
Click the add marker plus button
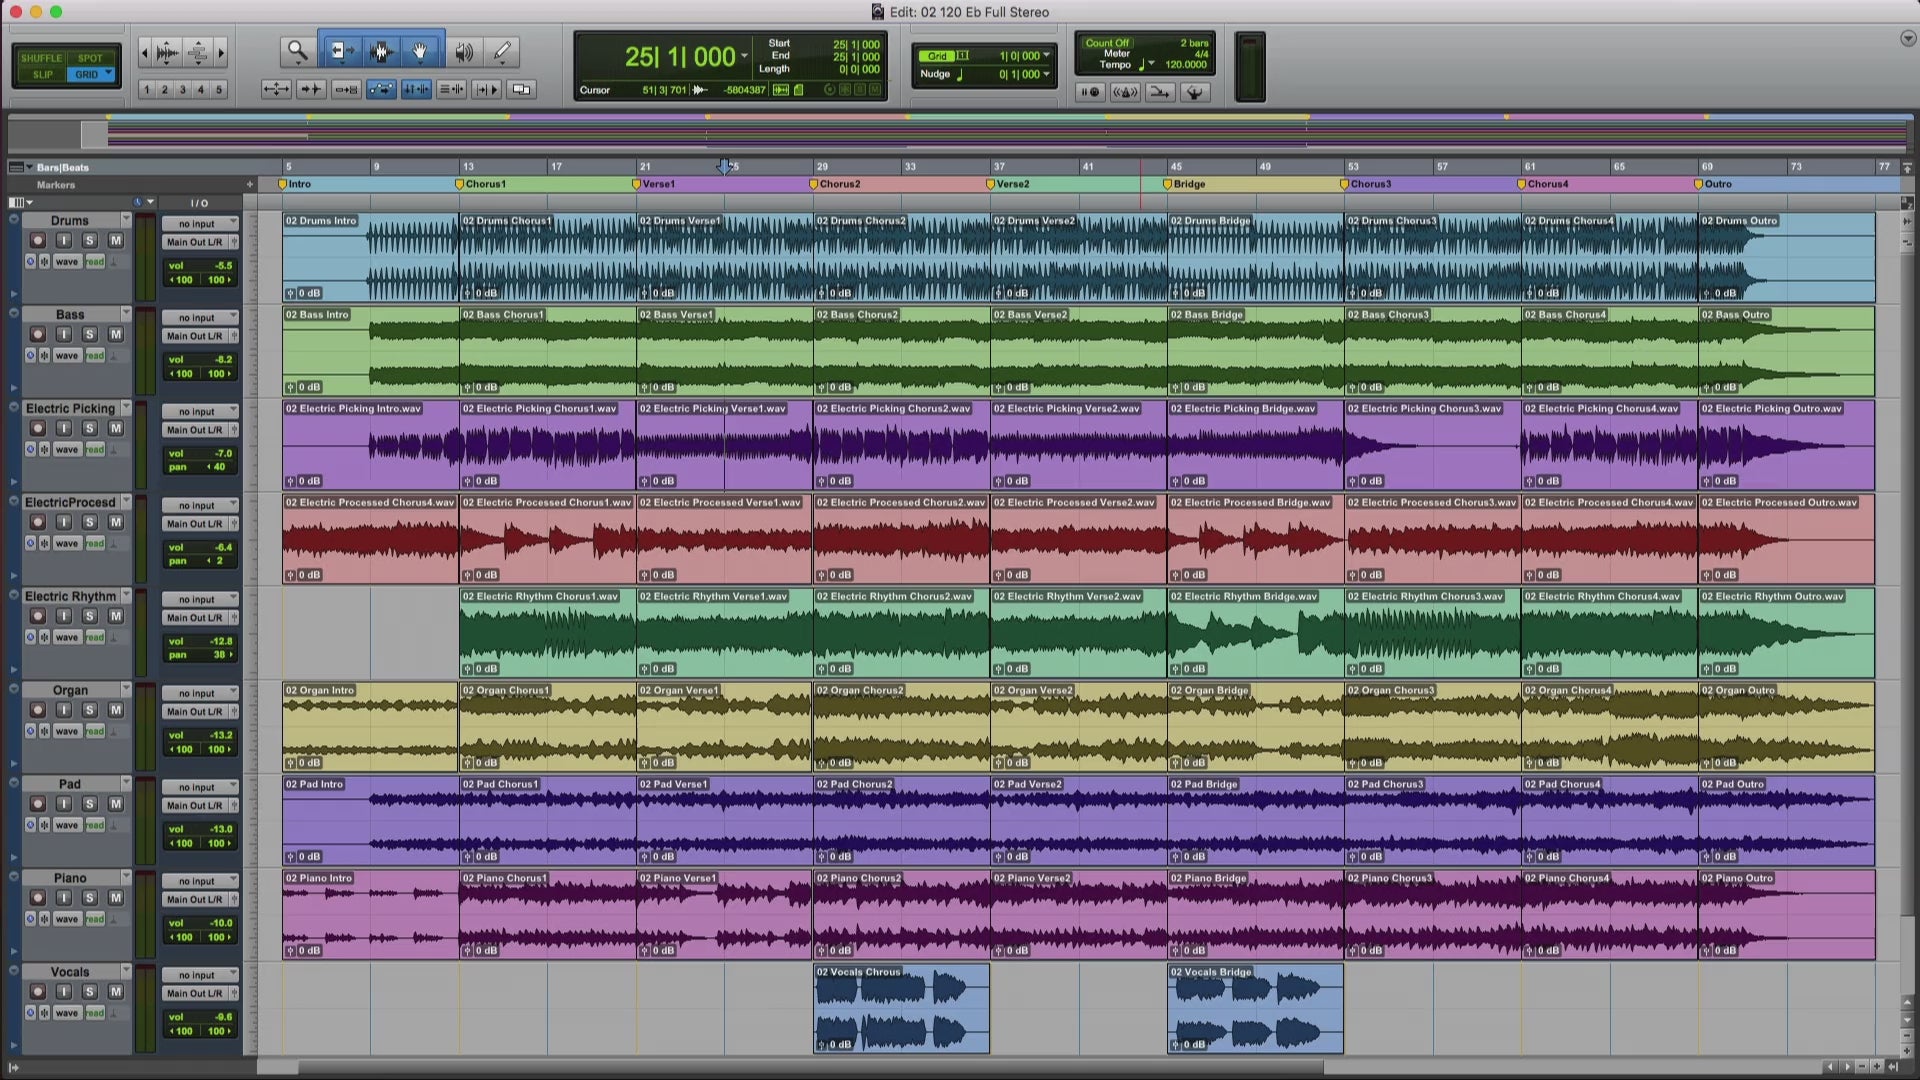click(250, 184)
